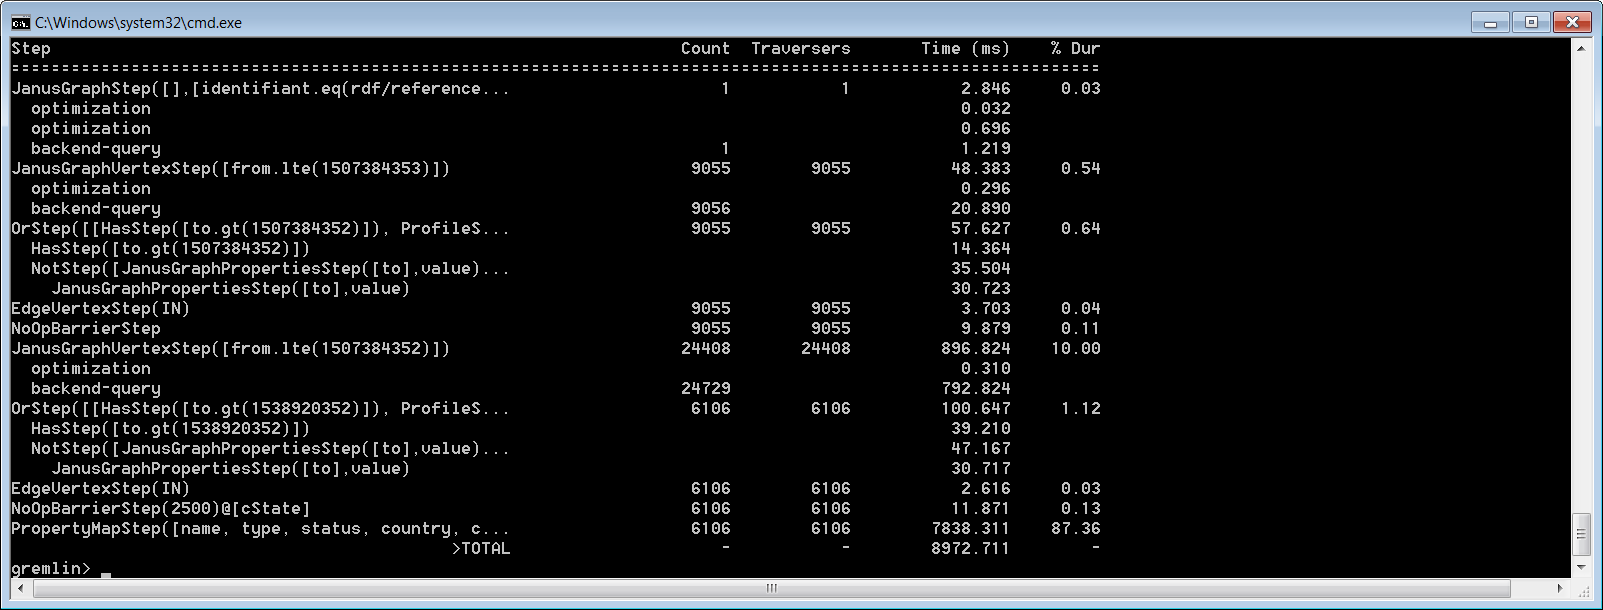This screenshot has width=1603, height=610.
Task: Click the '% Dur' column header
Action: (1075, 48)
